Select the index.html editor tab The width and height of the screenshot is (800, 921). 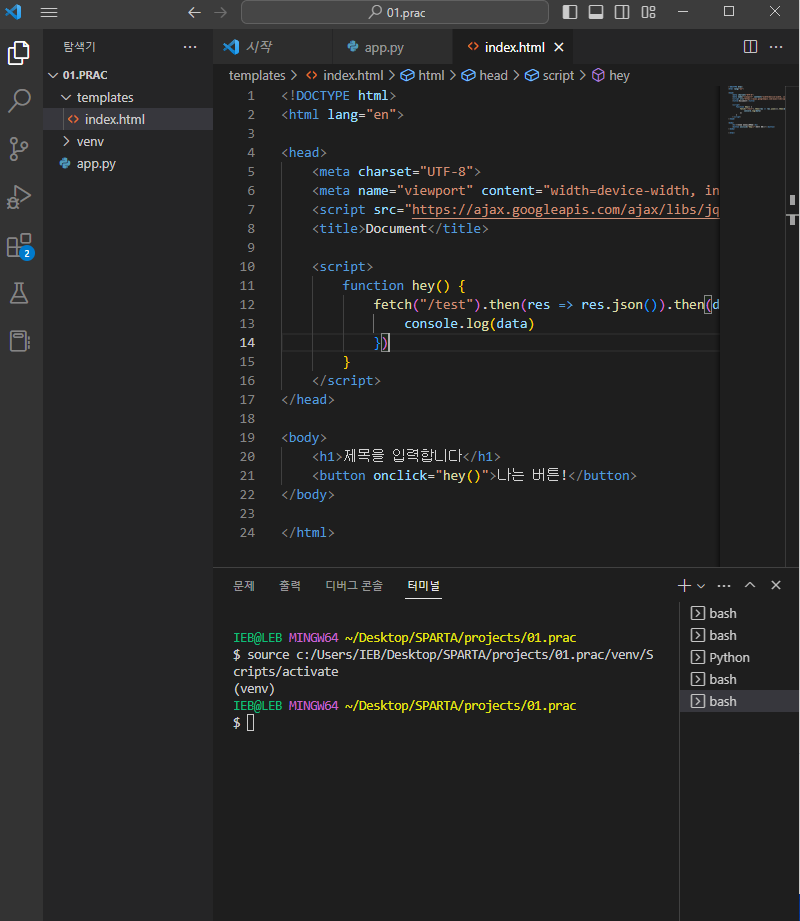pos(514,47)
